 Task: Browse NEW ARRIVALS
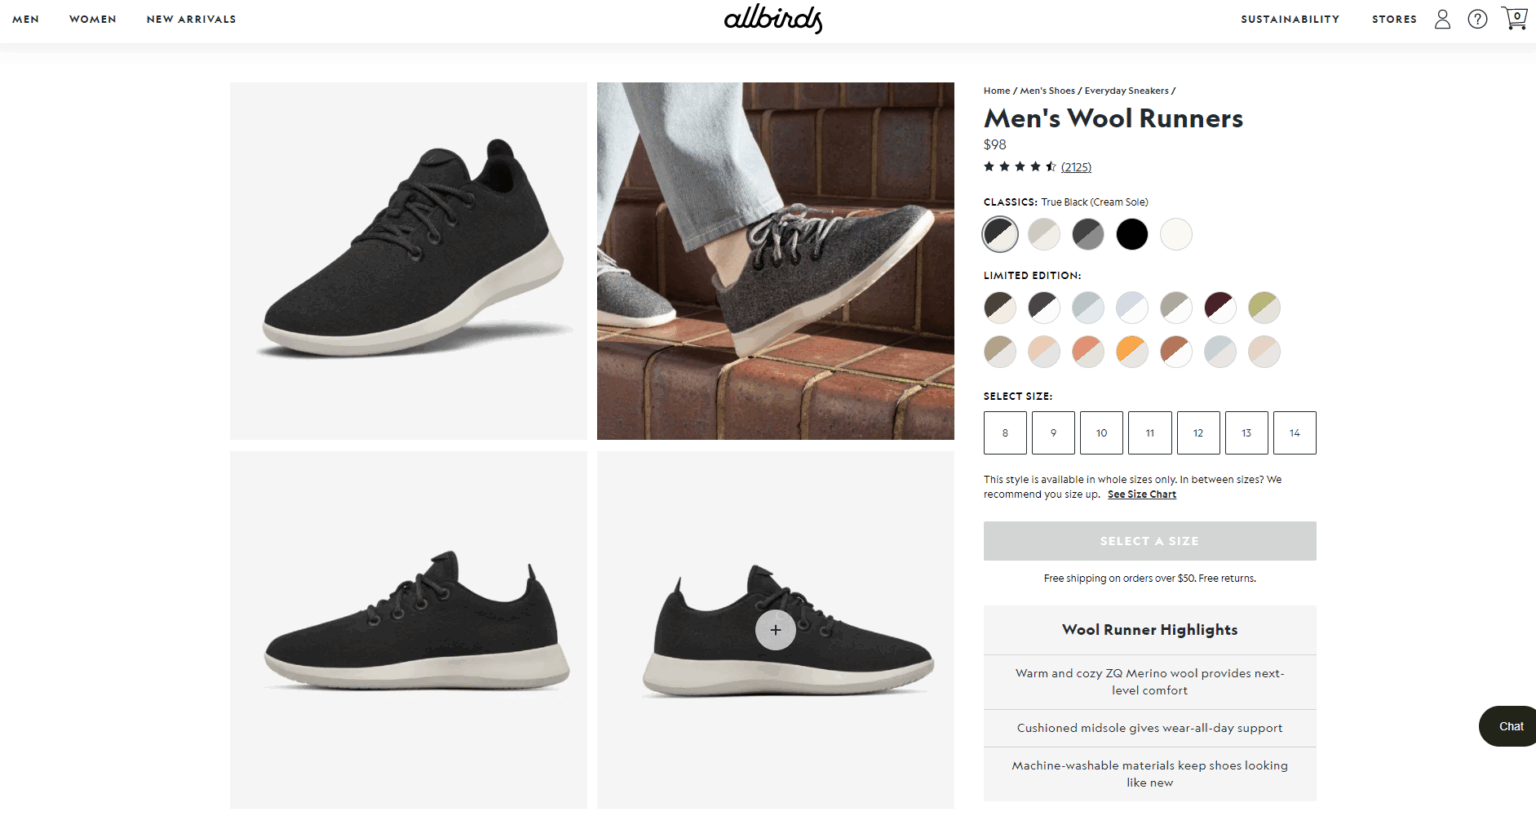[x=191, y=19]
